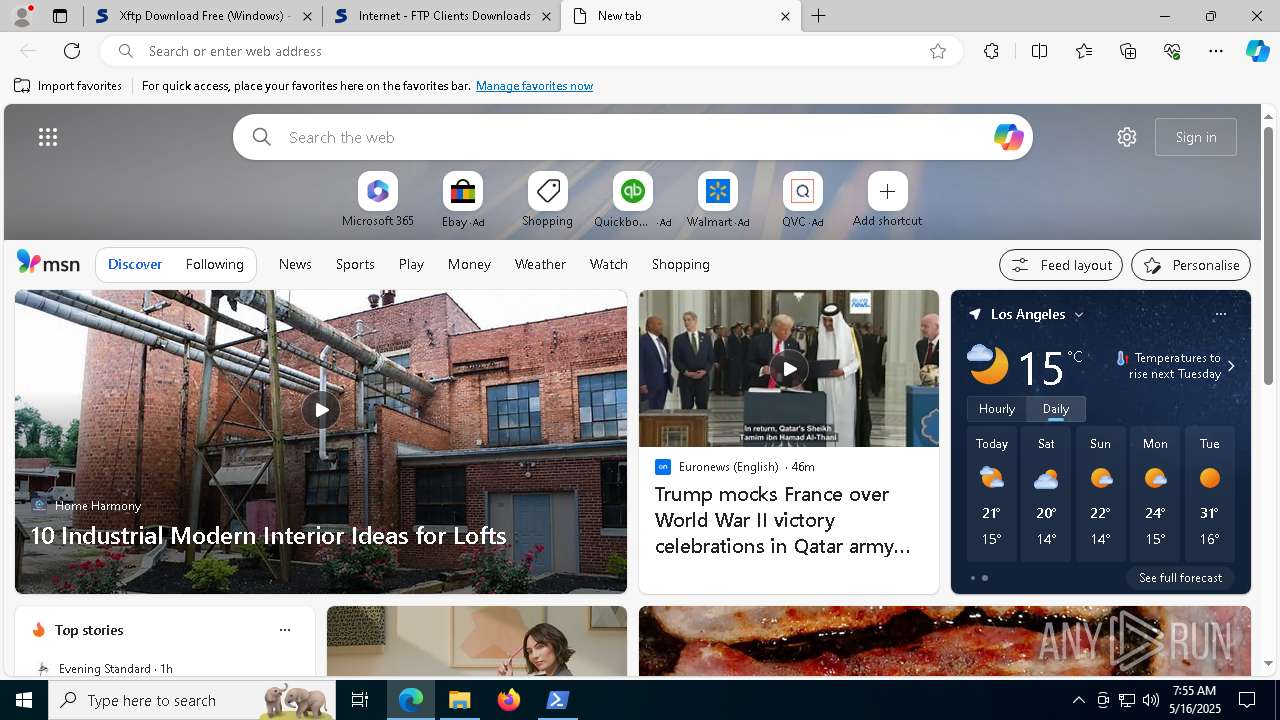Switch to Internet FTP Clients Downloads tab
Screen dimensions: 1280x720
[440, 16]
